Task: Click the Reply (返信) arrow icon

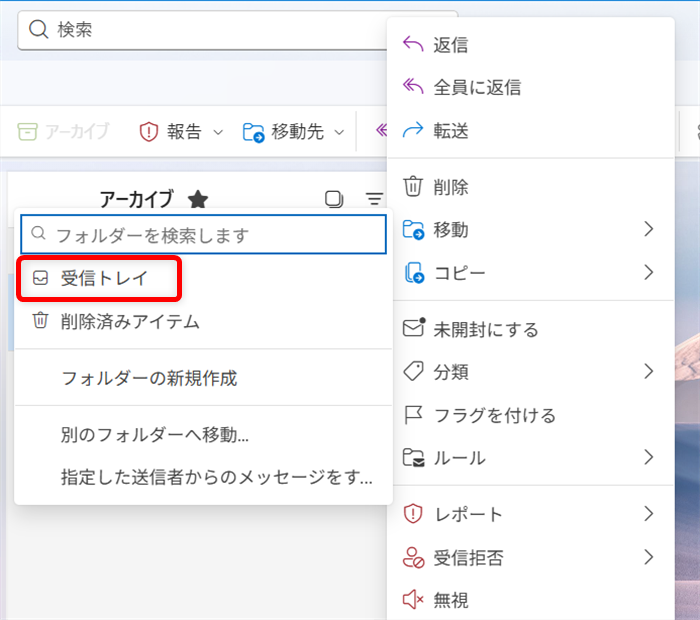Action: (412, 44)
